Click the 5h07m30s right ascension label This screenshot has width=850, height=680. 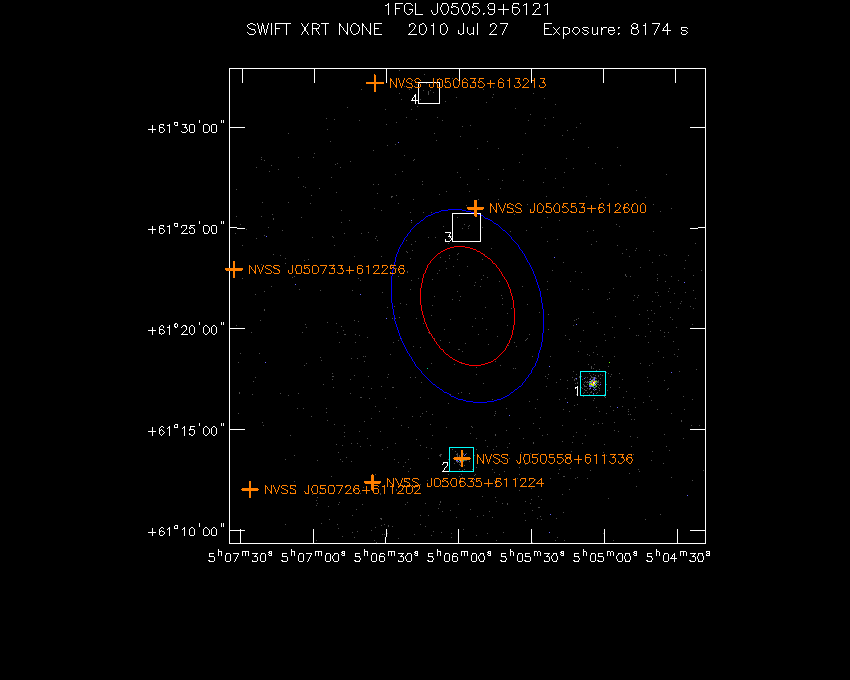pyautogui.click(x=240, y=557)
